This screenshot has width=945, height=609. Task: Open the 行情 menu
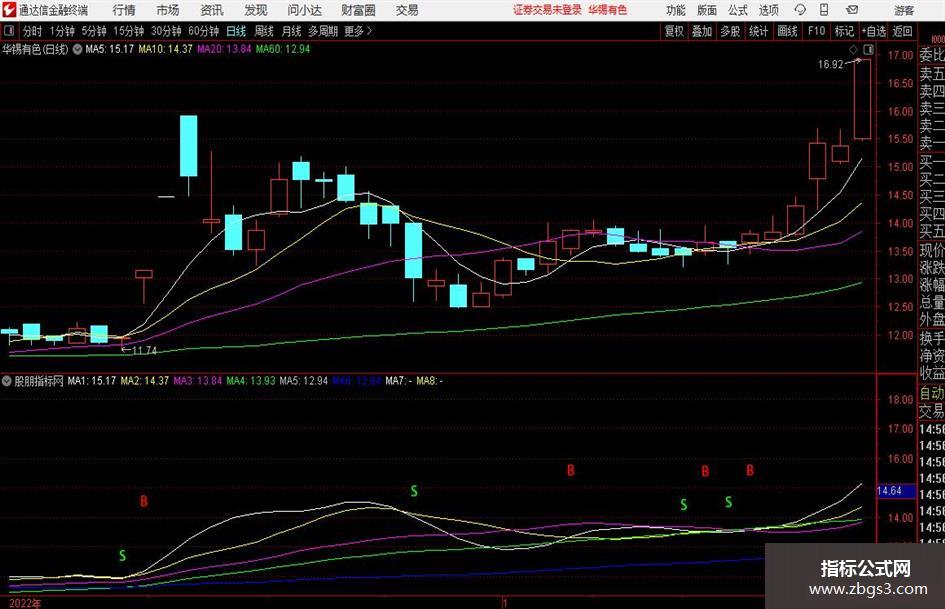tap(124, 10)
